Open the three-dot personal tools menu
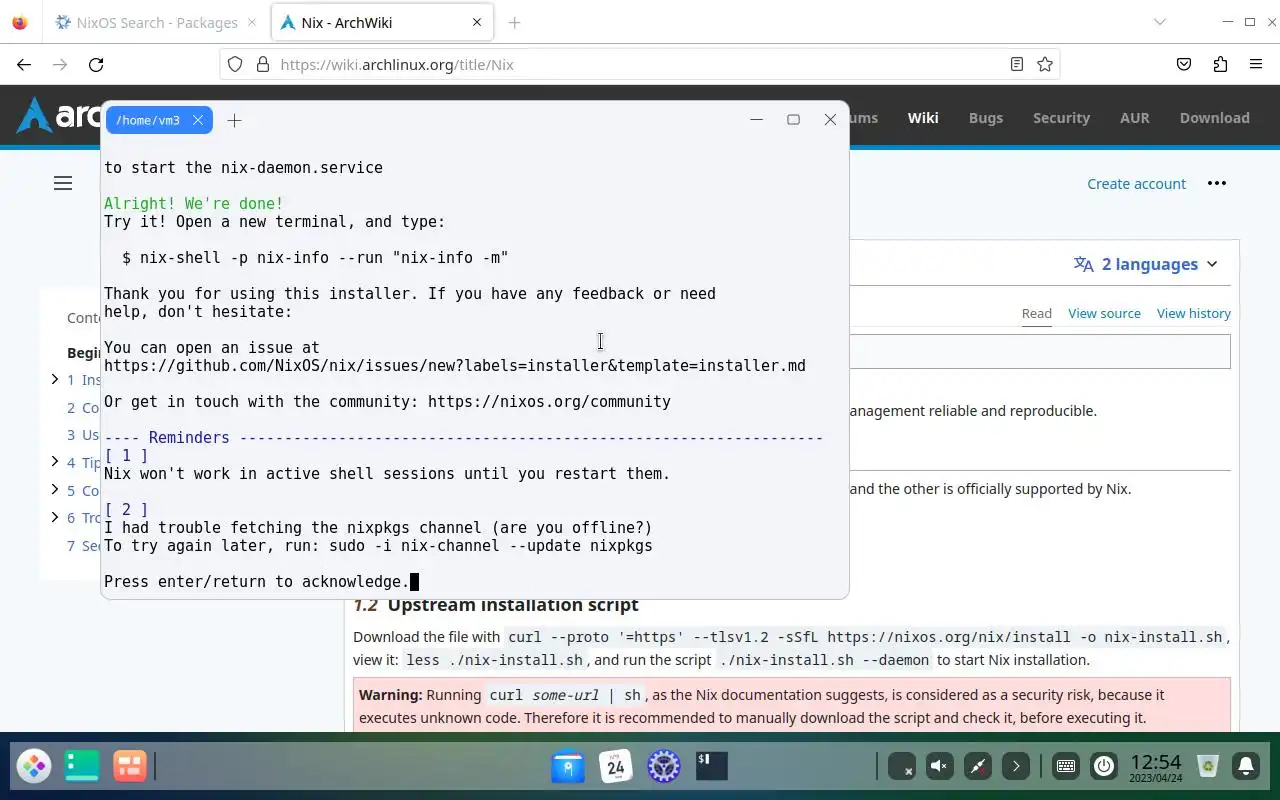The width and height of the screenshot is (1280, 800). coord(1216,183)
